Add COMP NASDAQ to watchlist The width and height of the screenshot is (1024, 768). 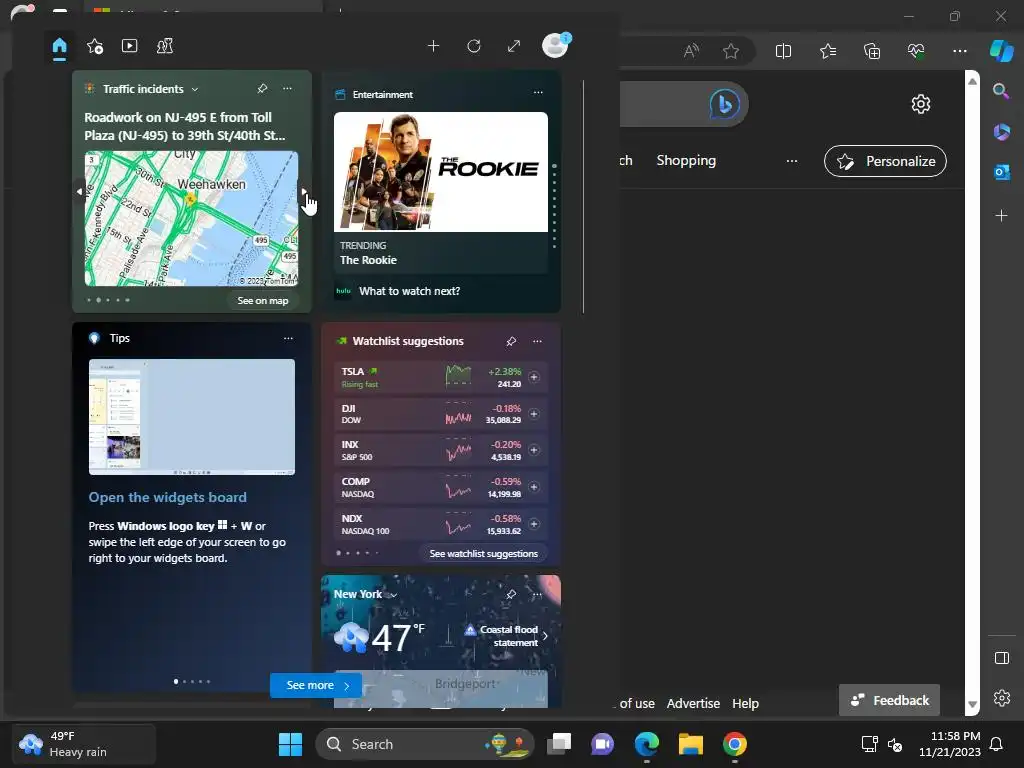click(x=534, y=487)
